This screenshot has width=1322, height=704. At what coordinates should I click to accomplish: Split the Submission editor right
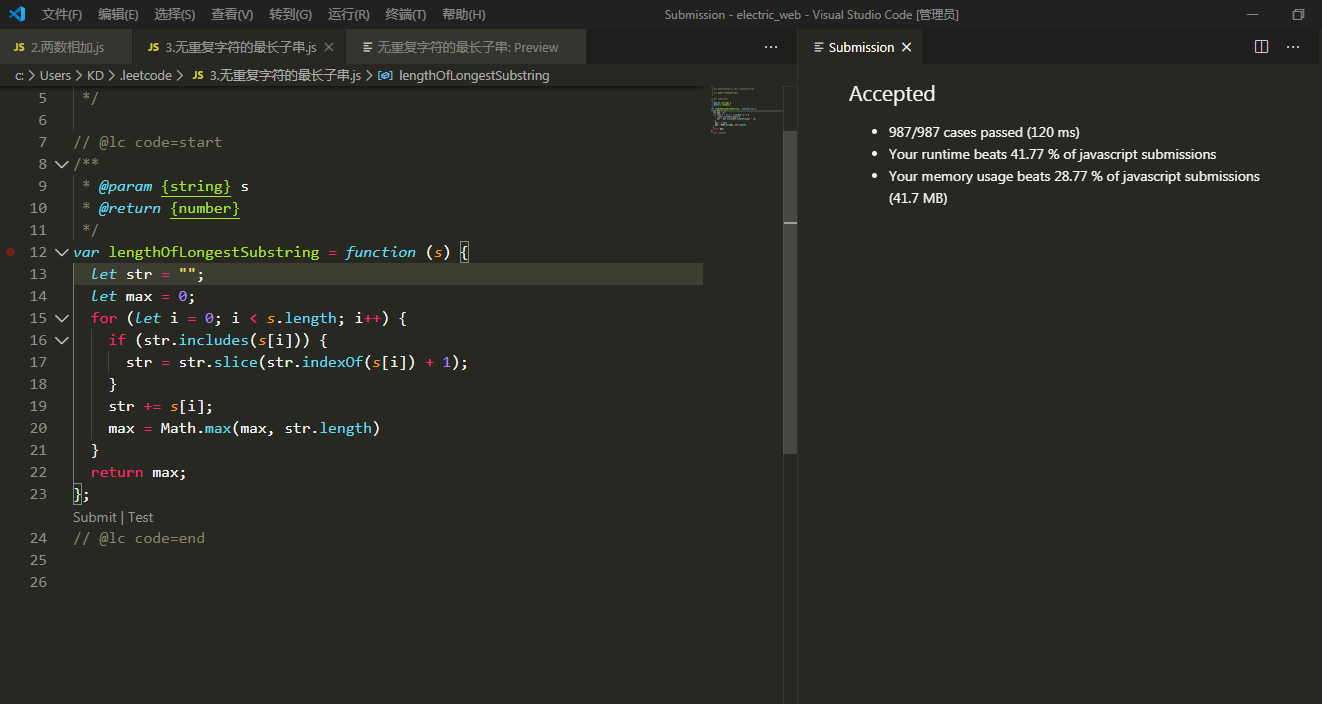tap(1262, 47)
